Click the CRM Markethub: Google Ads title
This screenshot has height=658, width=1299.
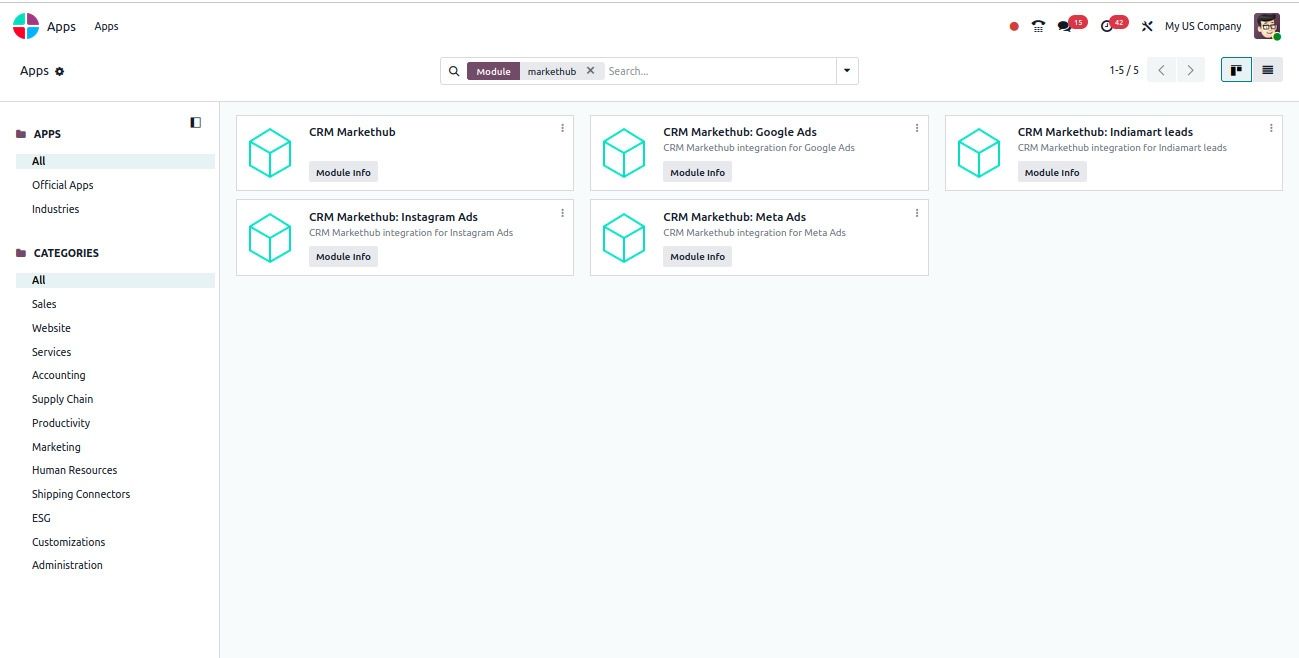pyautogui.click(x=740, y=132)
